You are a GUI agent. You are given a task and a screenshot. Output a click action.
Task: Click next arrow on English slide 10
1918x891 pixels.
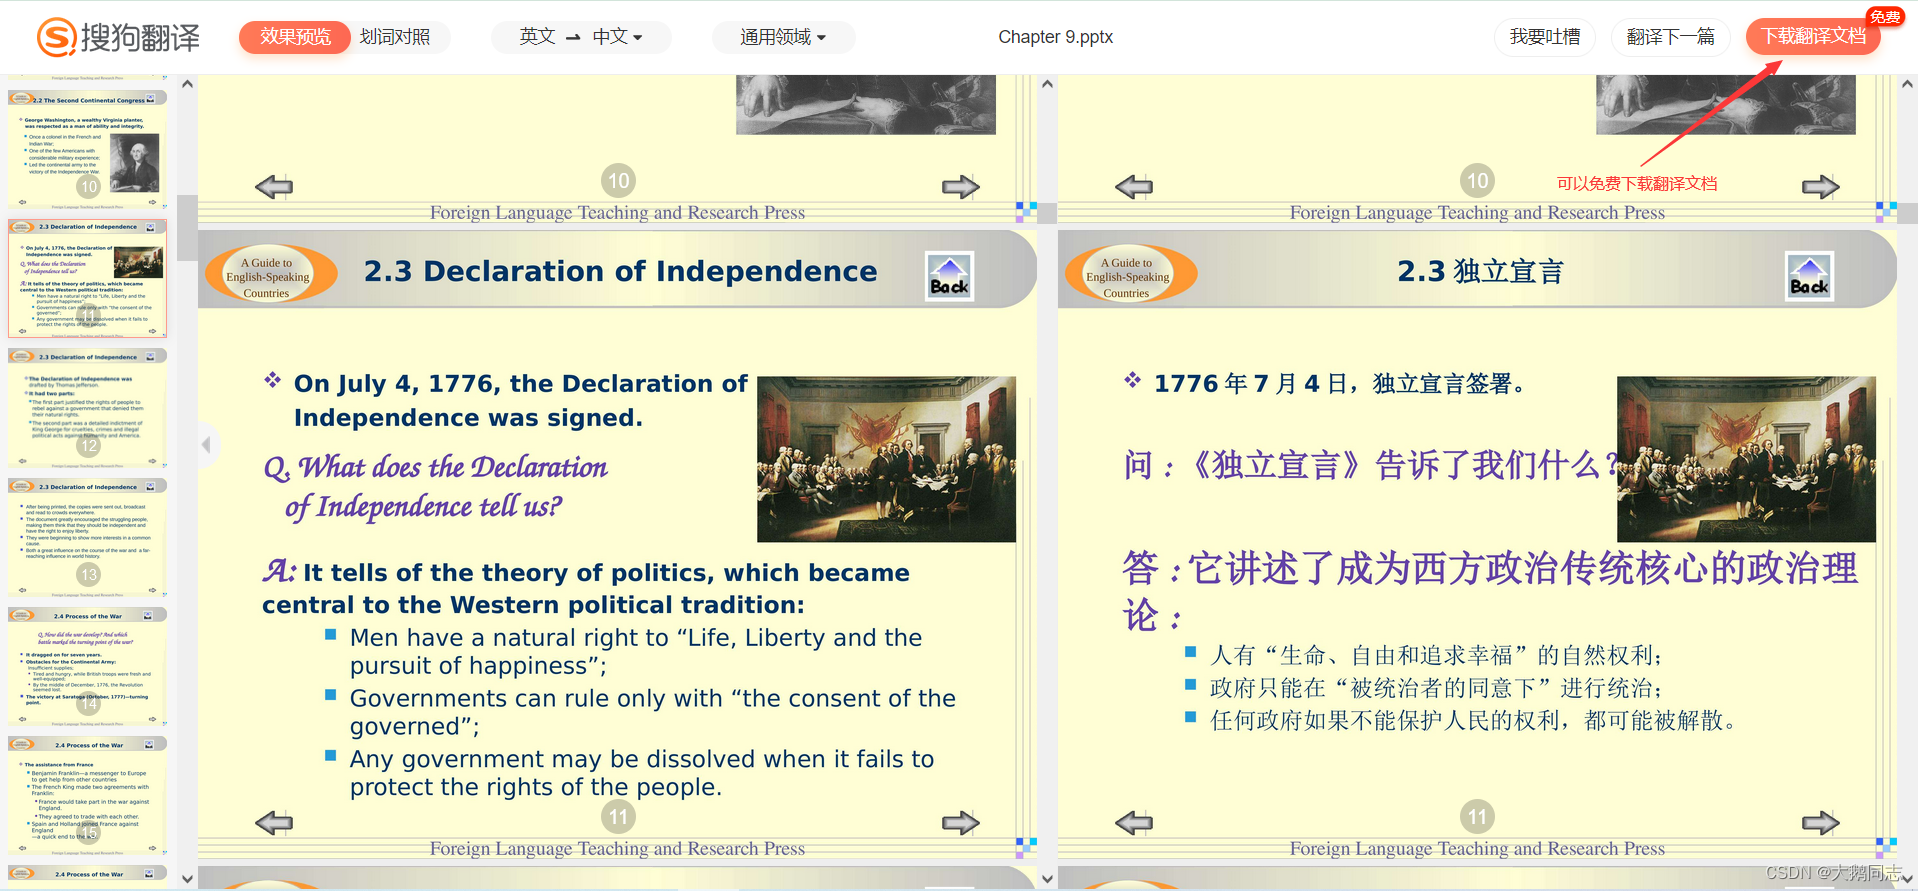961,186
